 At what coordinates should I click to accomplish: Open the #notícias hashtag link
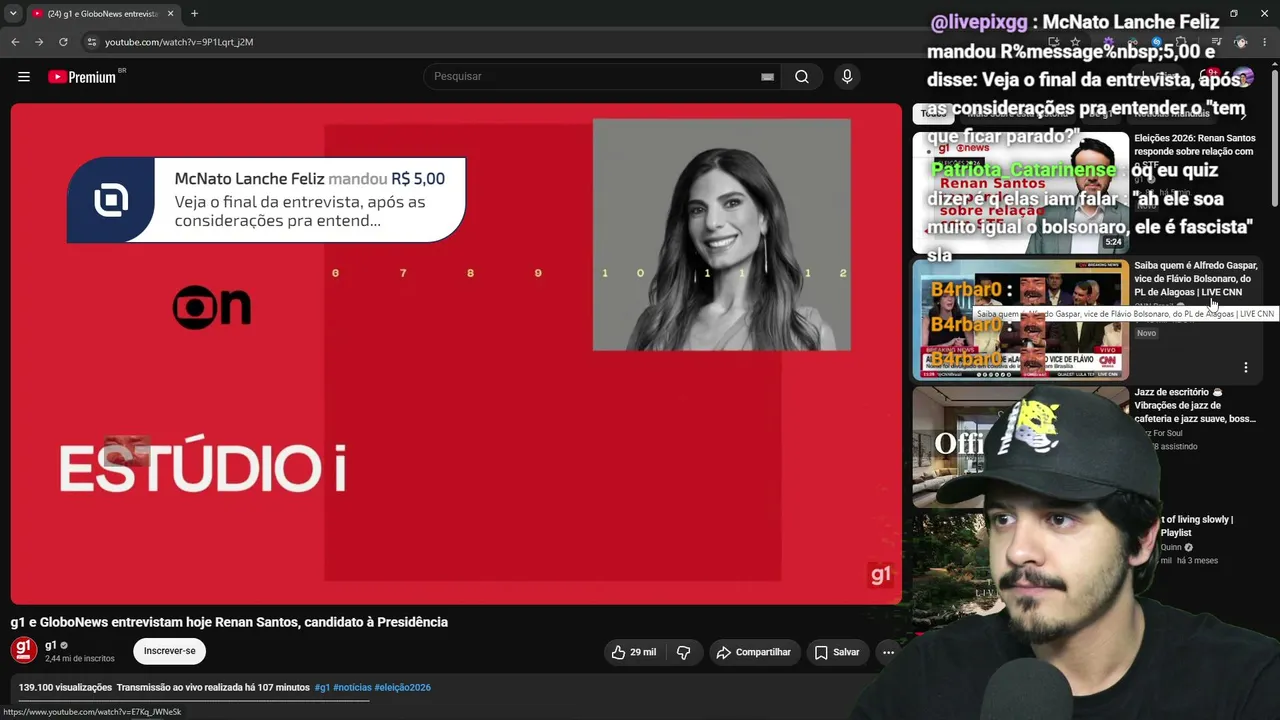tap(352, 688)
